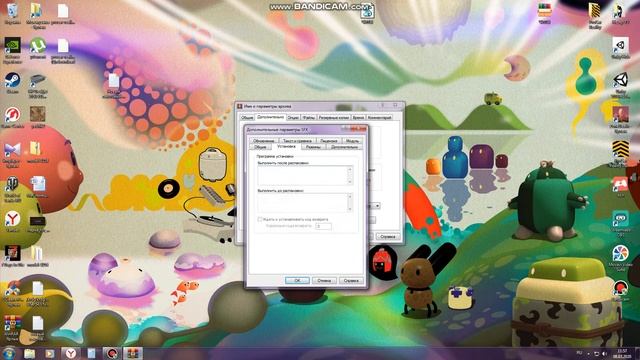This screenshot has height=360, width=640.
Task: Click Отмена in the SFX parameters dialog
Action: coord(324,280)
